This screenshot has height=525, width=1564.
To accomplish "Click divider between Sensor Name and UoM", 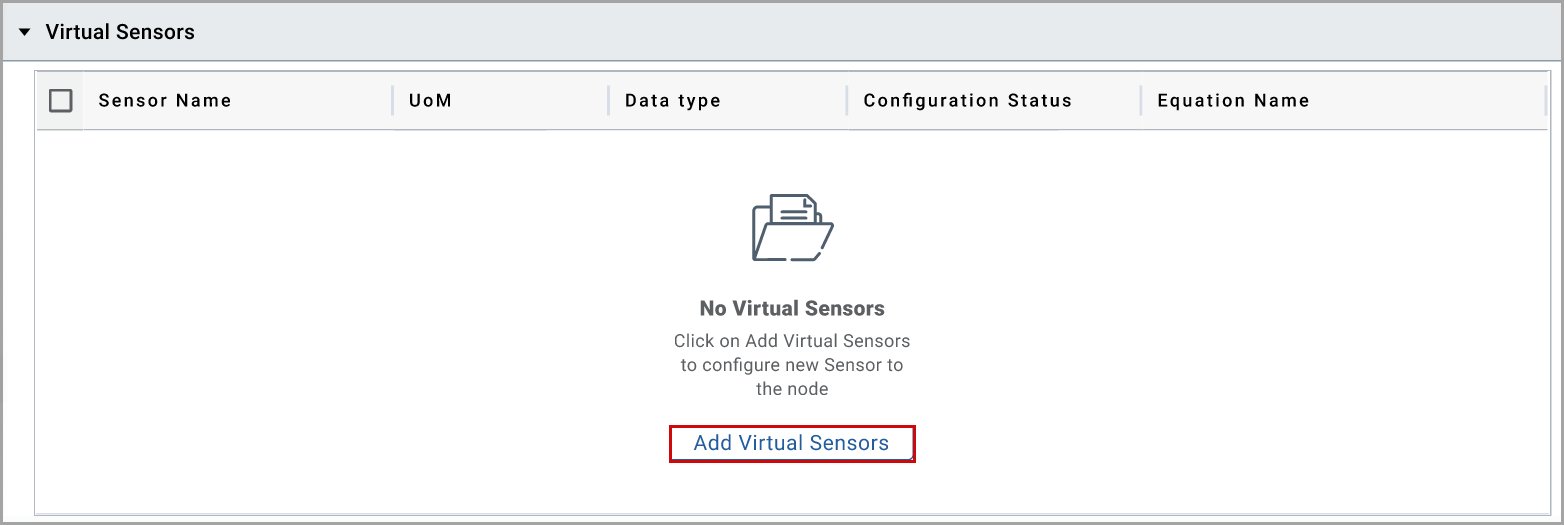I will (x=392, y=100).
